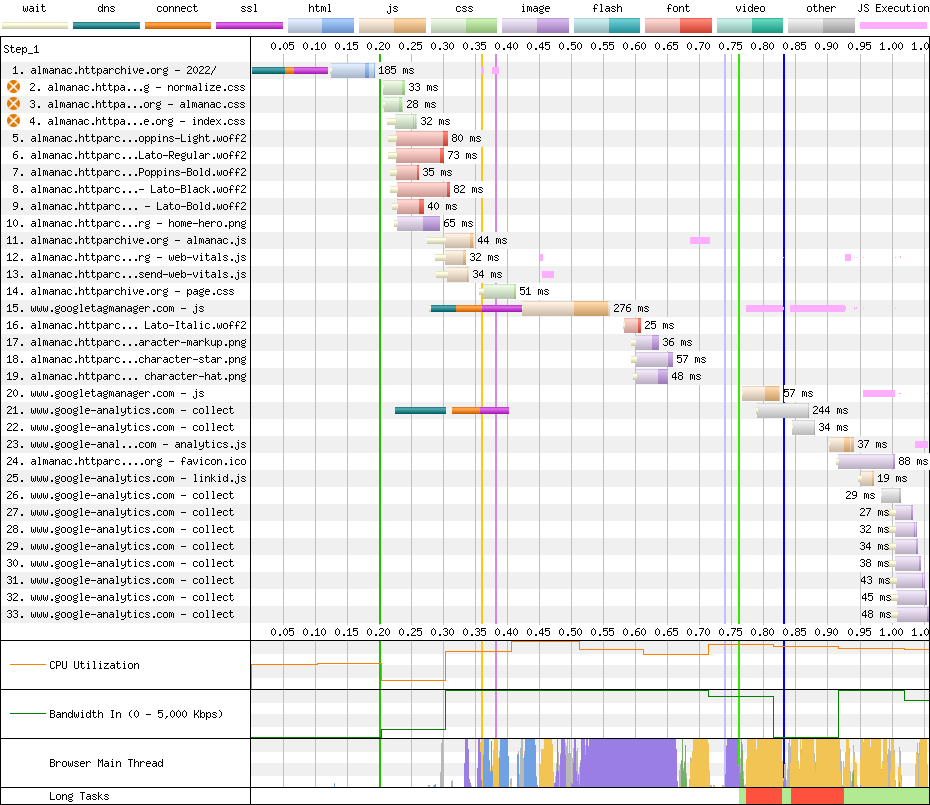
Task: Click the render-blocking icon beside almanac.css
Action: (13, 105)
